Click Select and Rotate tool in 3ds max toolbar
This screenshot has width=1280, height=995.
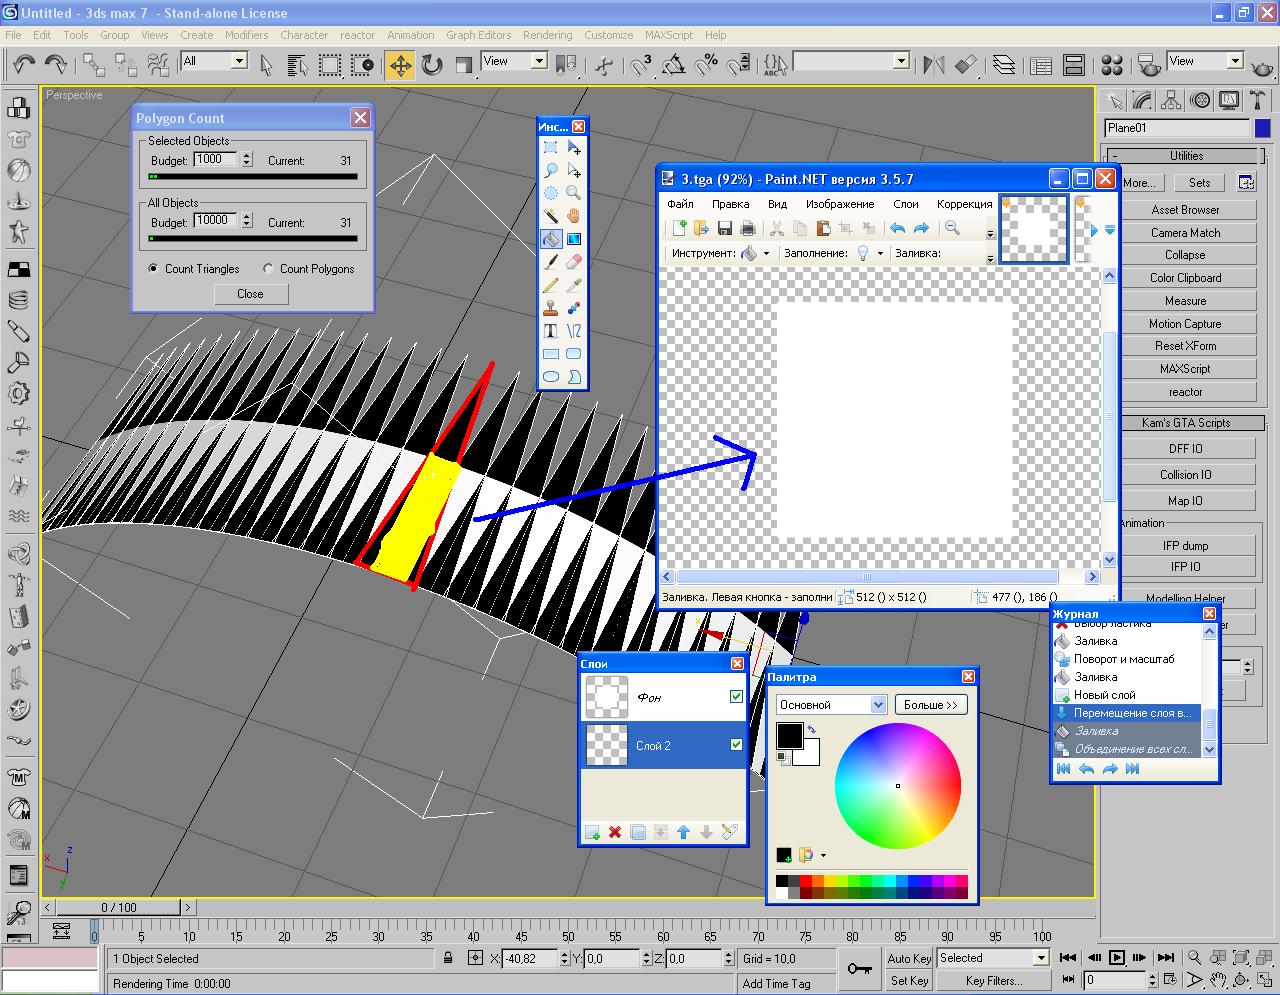click(x=432, y=65)
